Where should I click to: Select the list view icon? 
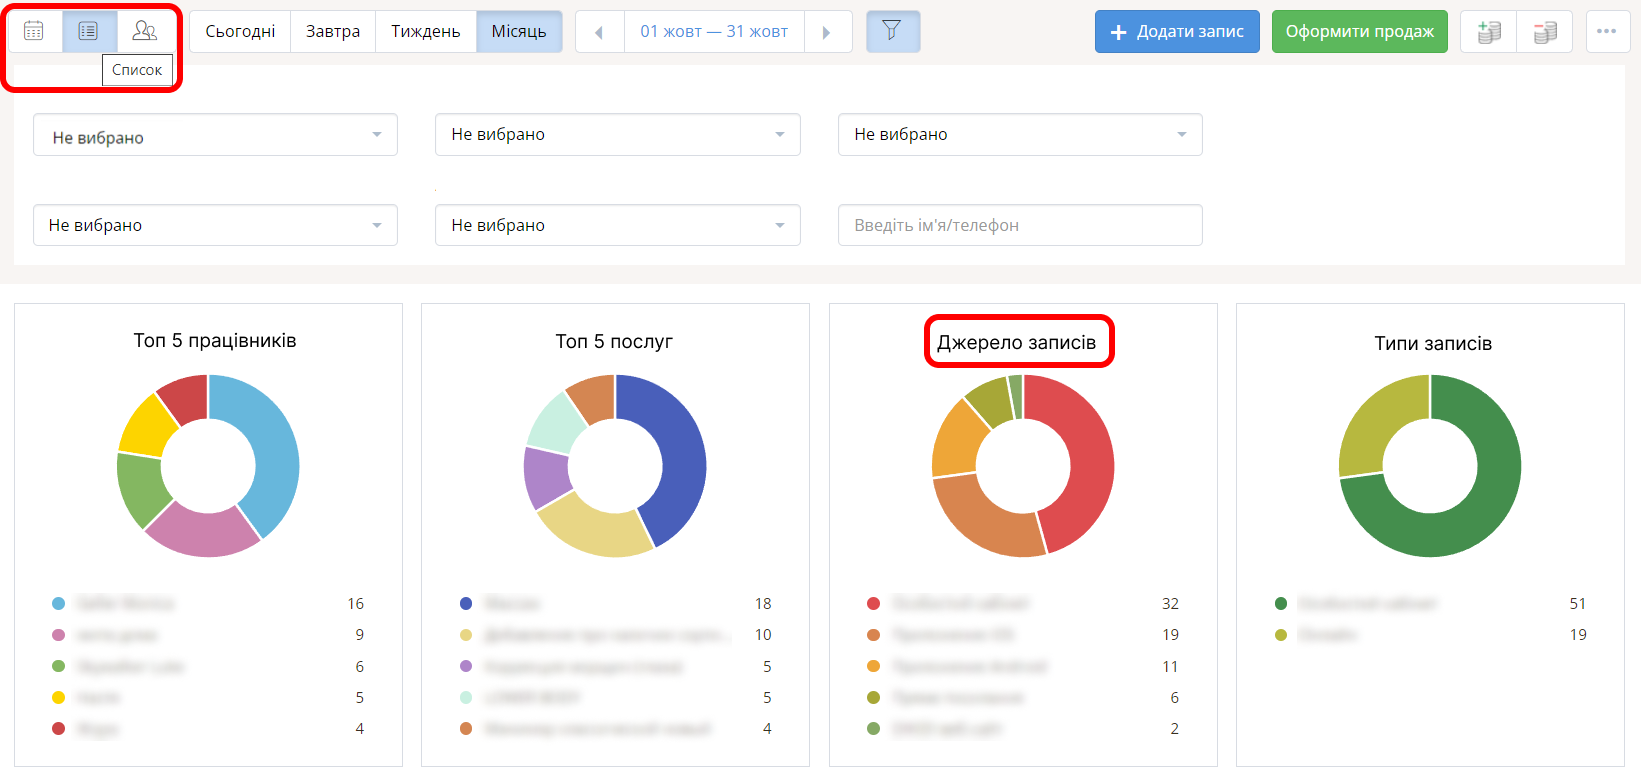(89, 31)
